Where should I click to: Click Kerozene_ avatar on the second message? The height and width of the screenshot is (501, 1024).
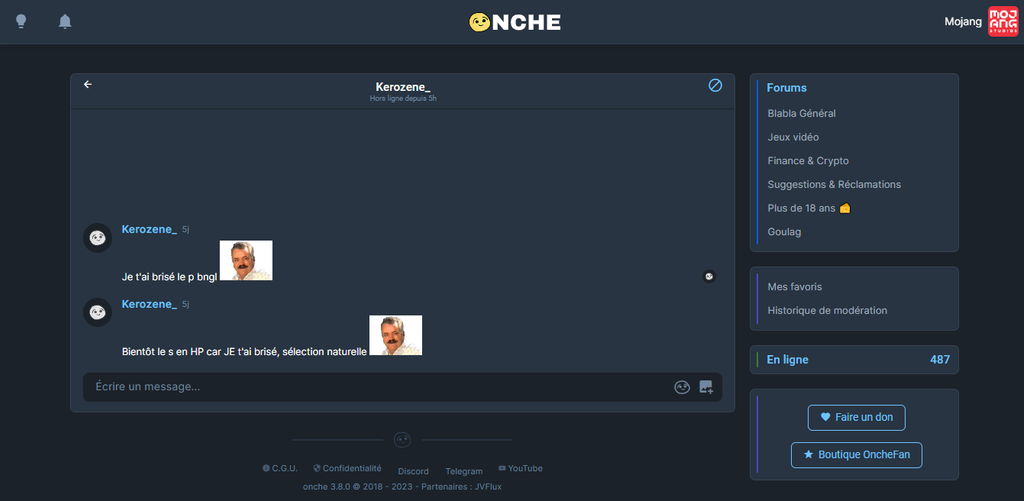(x=98, y=312)
